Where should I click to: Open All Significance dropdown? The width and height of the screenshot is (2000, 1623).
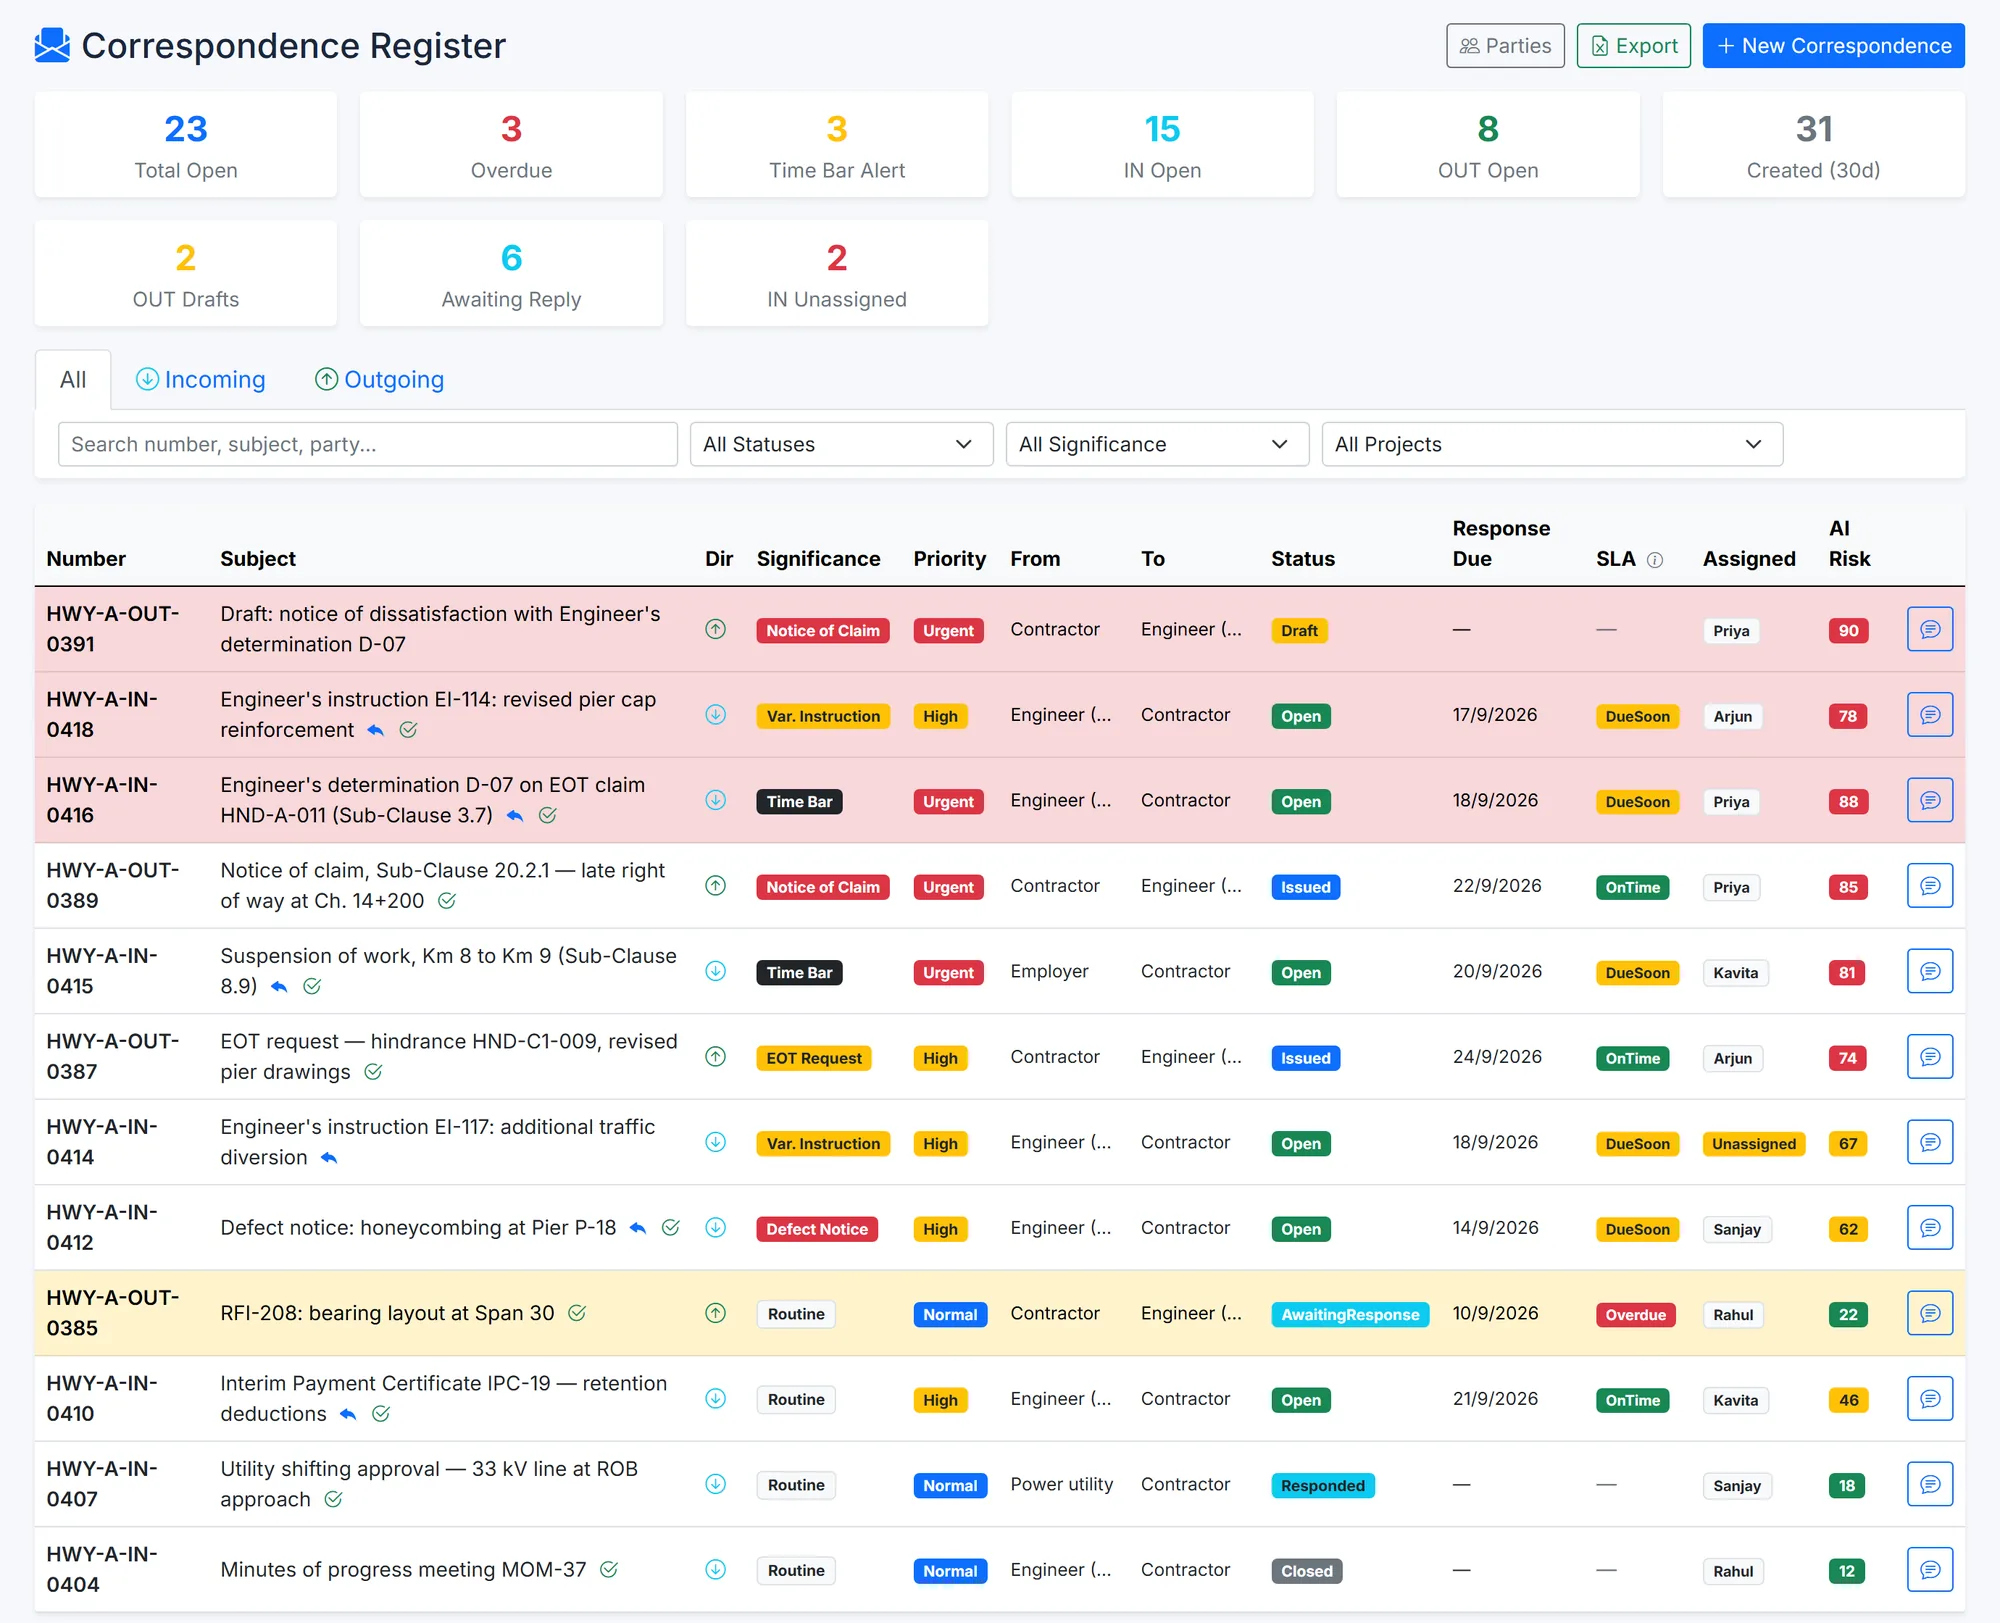[1157, 444]
